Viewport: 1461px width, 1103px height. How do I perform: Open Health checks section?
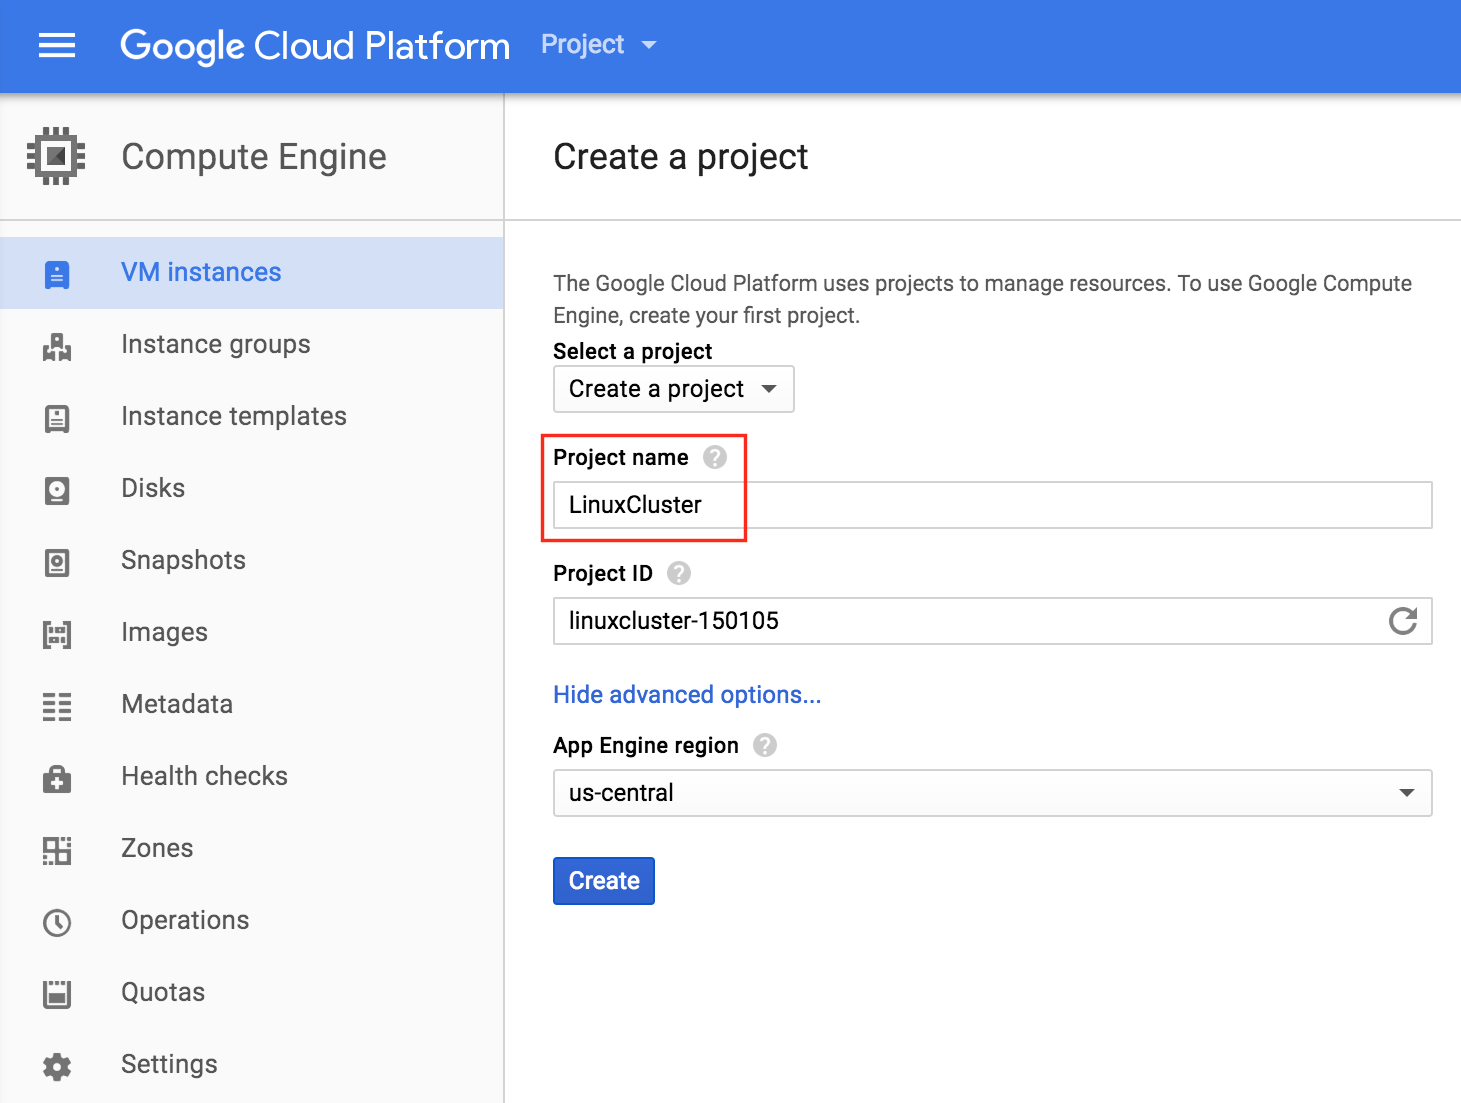(x=252, y=777)
